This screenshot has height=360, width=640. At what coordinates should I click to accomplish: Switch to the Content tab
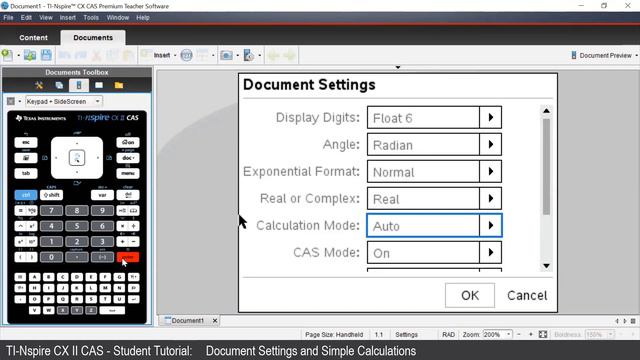33,38
